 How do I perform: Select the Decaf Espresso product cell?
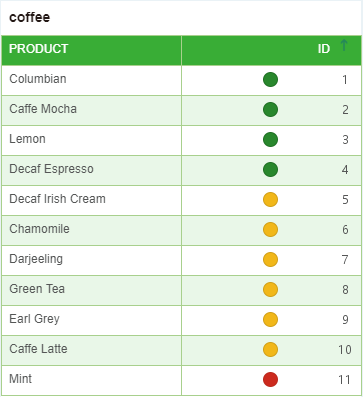click(92, 170)
